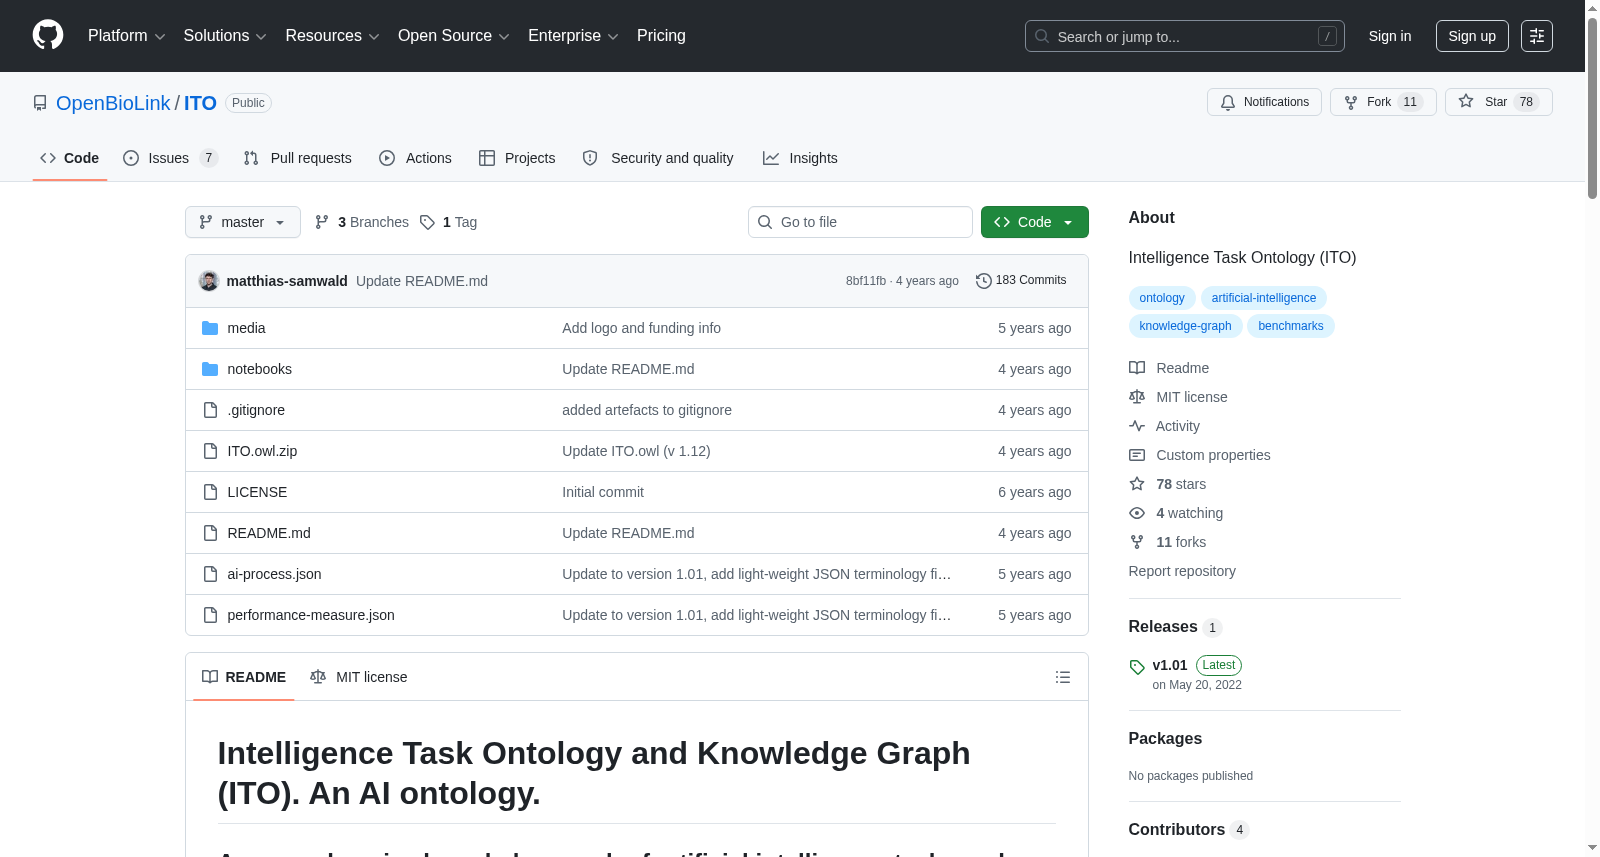Click the MIT license scale icon in About

pyautogui.click(x=1137, y=397)
